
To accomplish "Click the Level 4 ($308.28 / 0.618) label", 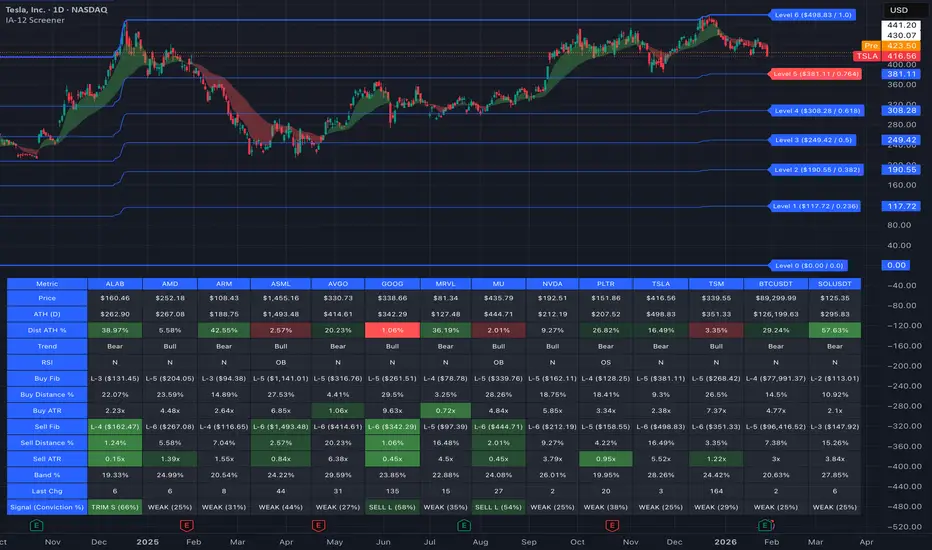I will point(817,111).
